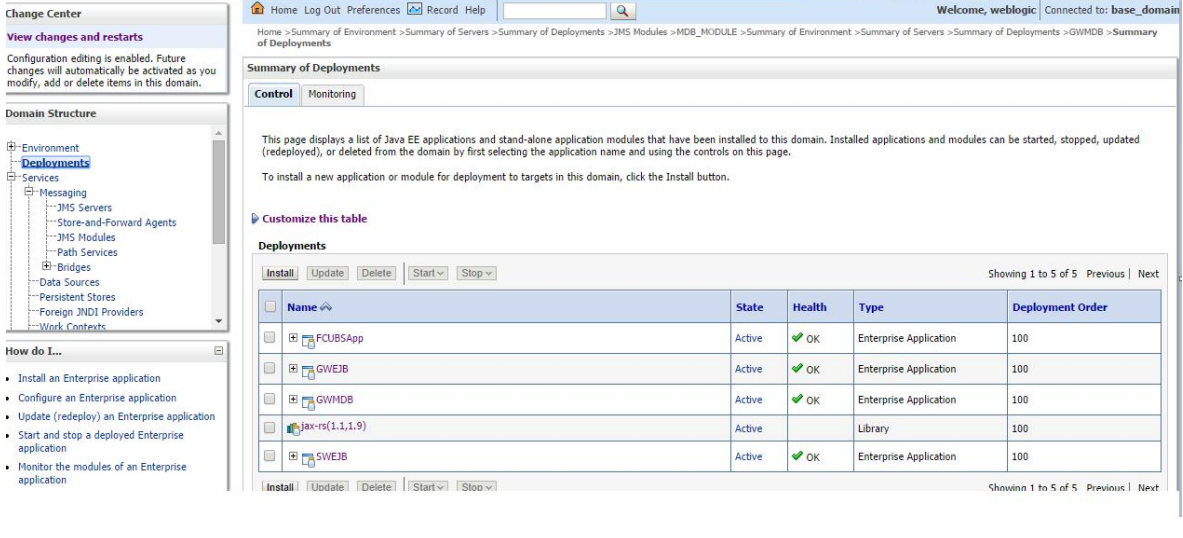
Task: Sort by the Deployment Order column header
Action: coord(1060,307)
